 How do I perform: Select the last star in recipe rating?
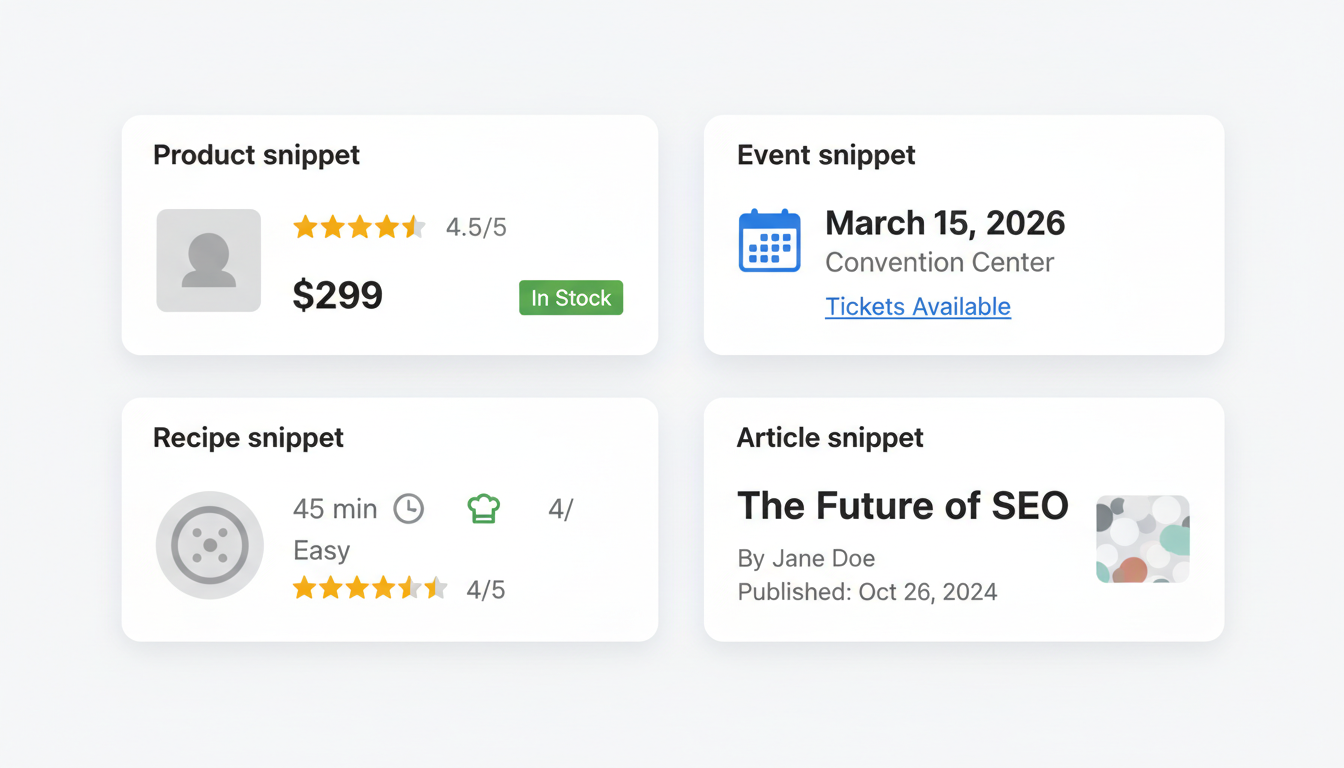436,589
